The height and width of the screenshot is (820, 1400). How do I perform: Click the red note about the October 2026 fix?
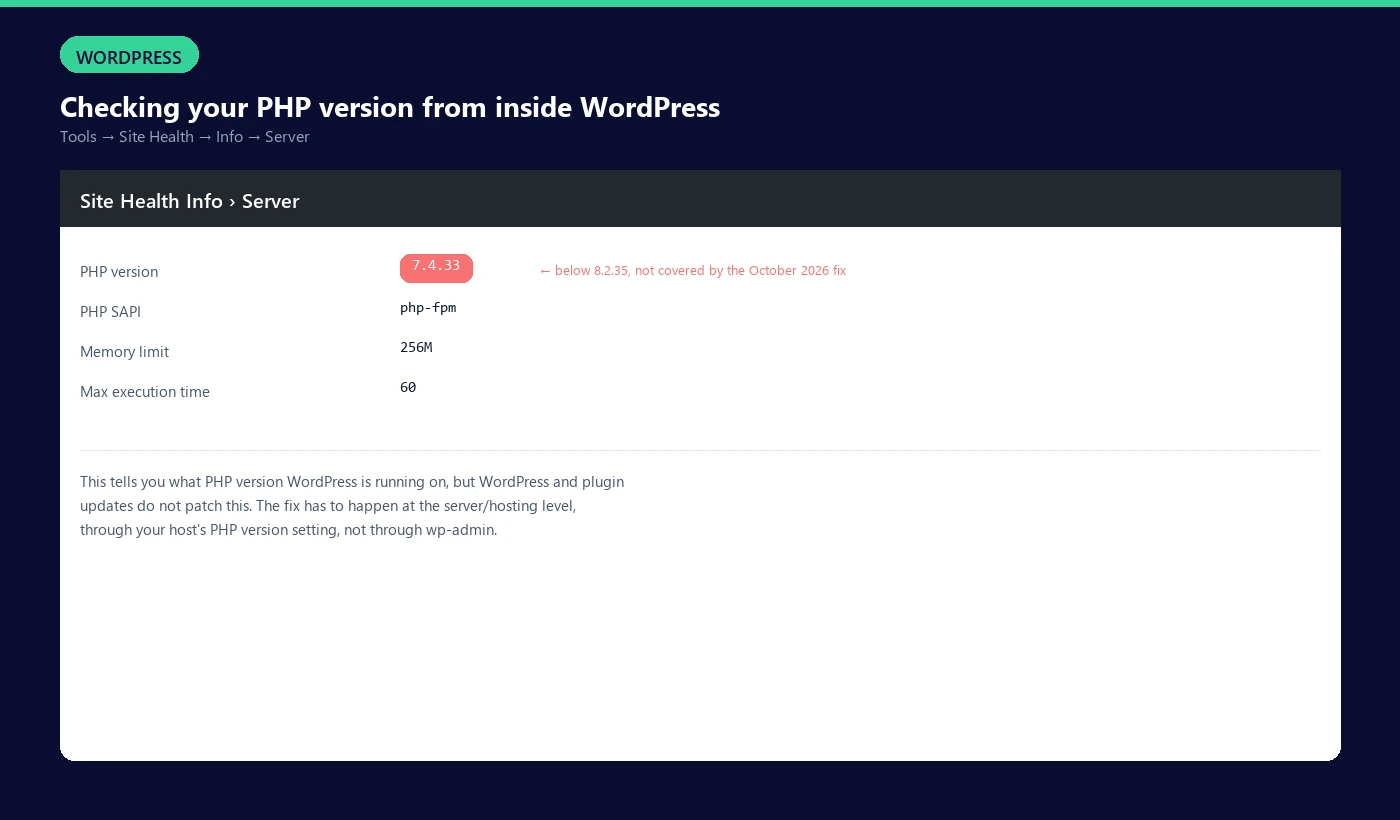click(693, 271)
